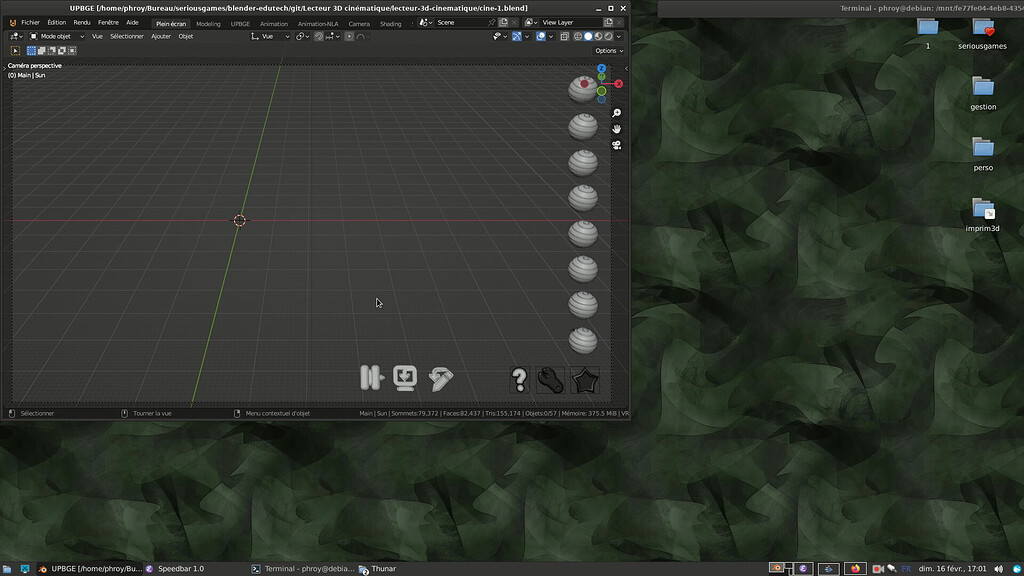Click the proportional editing icon

[x=350, y=36]
